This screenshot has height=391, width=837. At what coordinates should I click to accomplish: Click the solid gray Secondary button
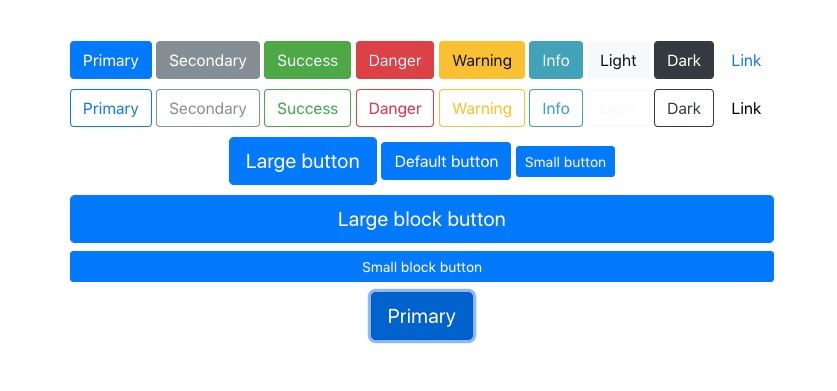[208, 60]
